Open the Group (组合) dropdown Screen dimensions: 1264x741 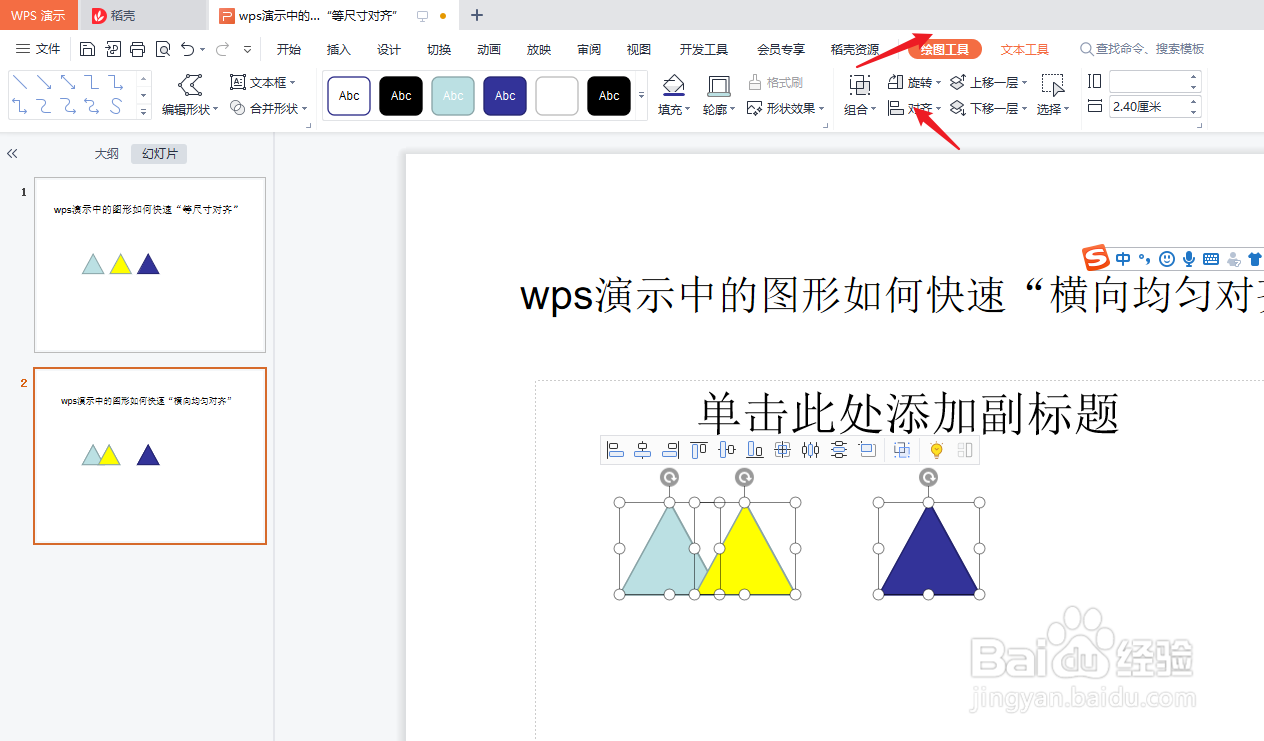[x=860, y=95]
